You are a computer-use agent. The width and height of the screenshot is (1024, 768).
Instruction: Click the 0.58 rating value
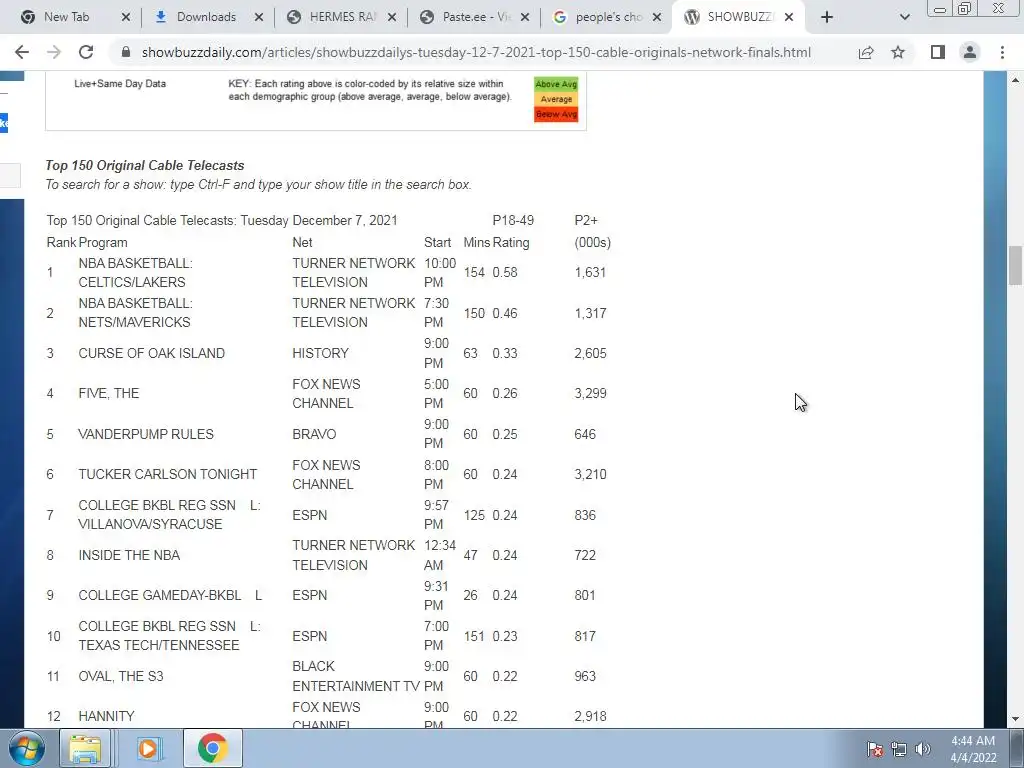505,273
